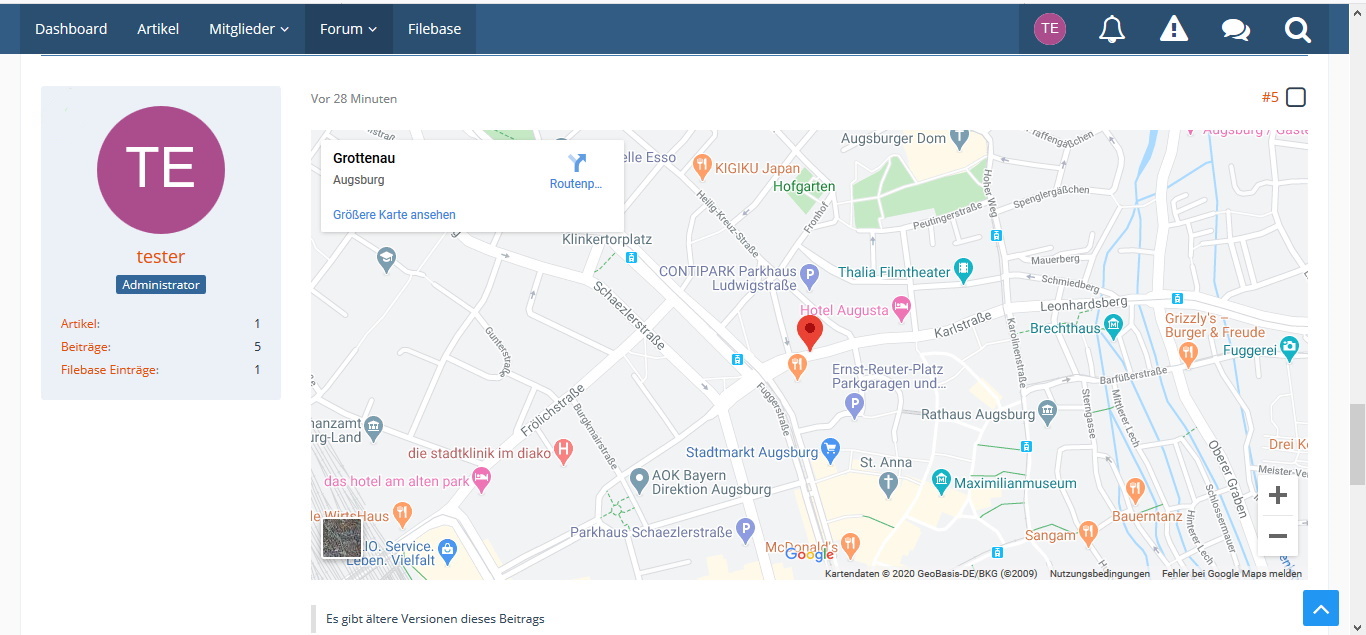Click the Grottenau place title in map card
Image resolution: width=1366 pixels, height=635 pixels.
[364, 158]
